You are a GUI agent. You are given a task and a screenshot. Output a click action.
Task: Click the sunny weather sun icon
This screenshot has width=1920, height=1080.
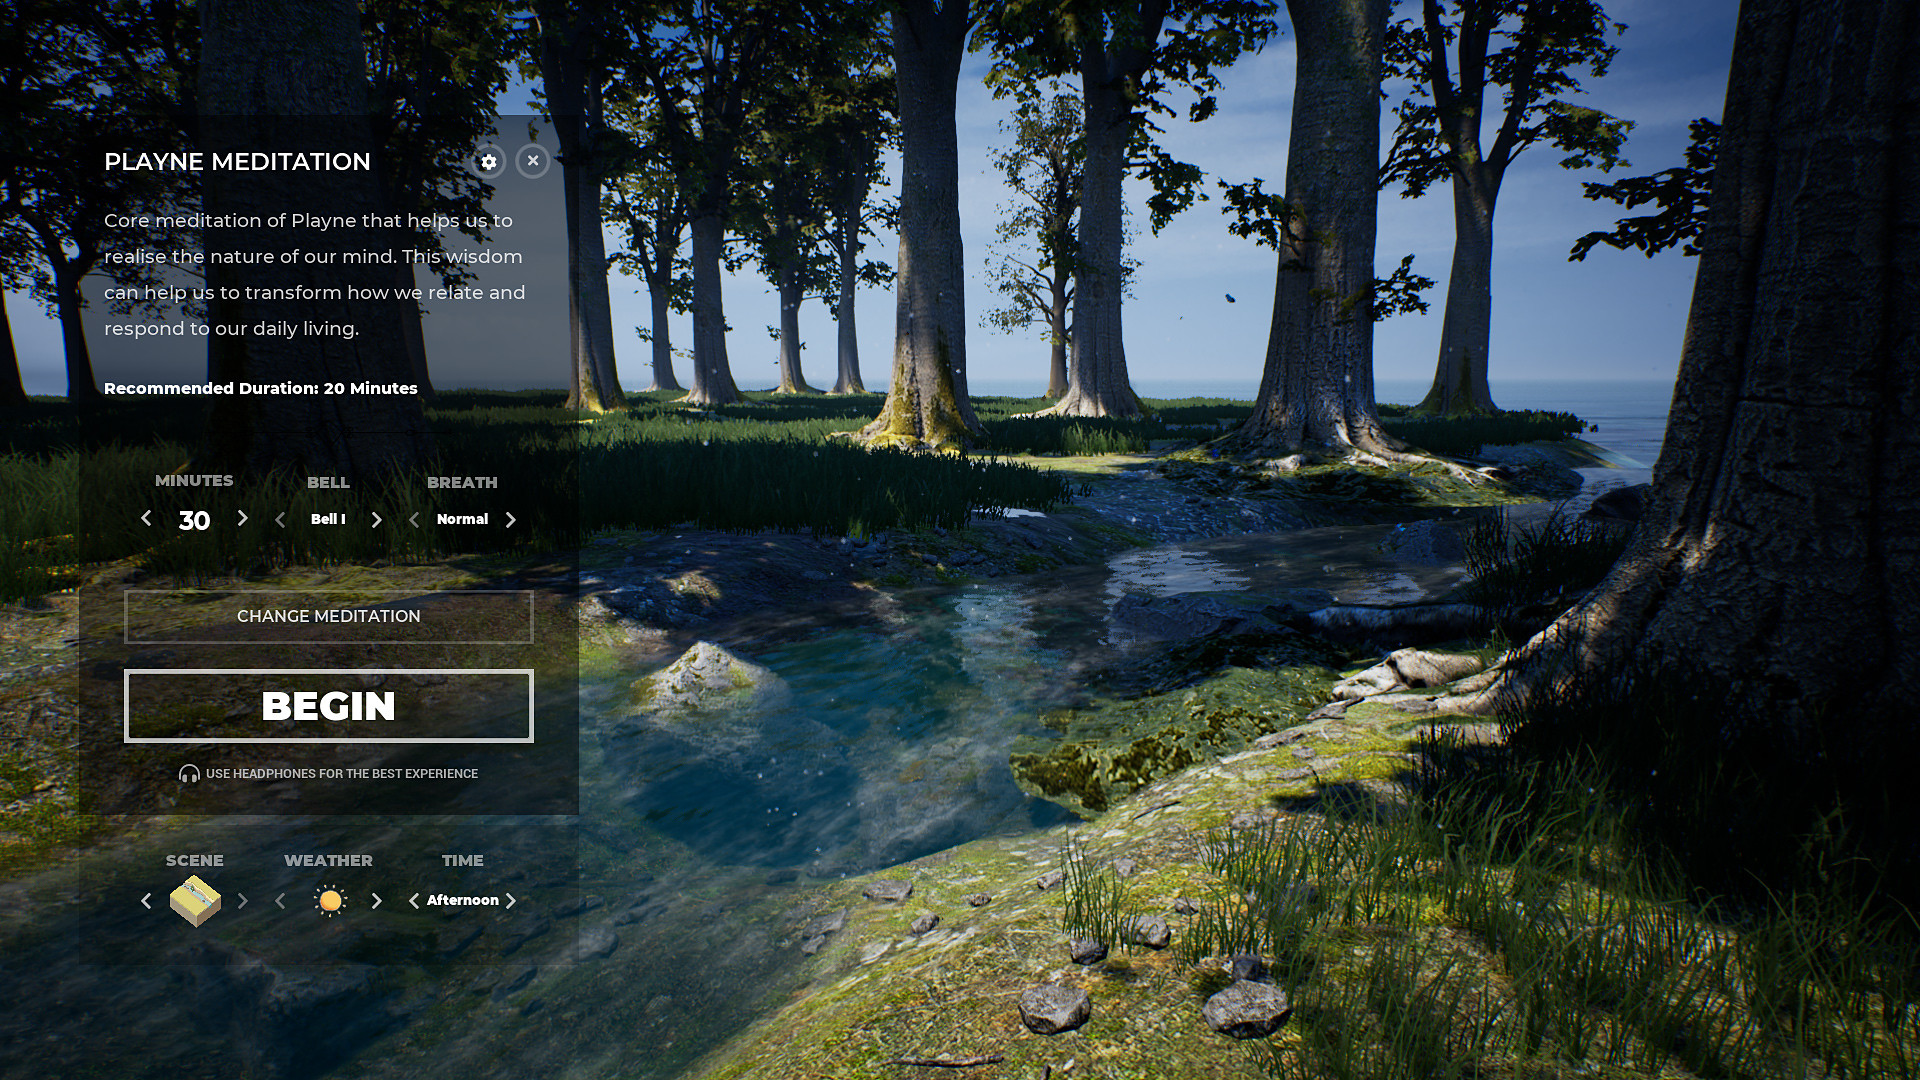pyautogui.click(x=330, y=900)
